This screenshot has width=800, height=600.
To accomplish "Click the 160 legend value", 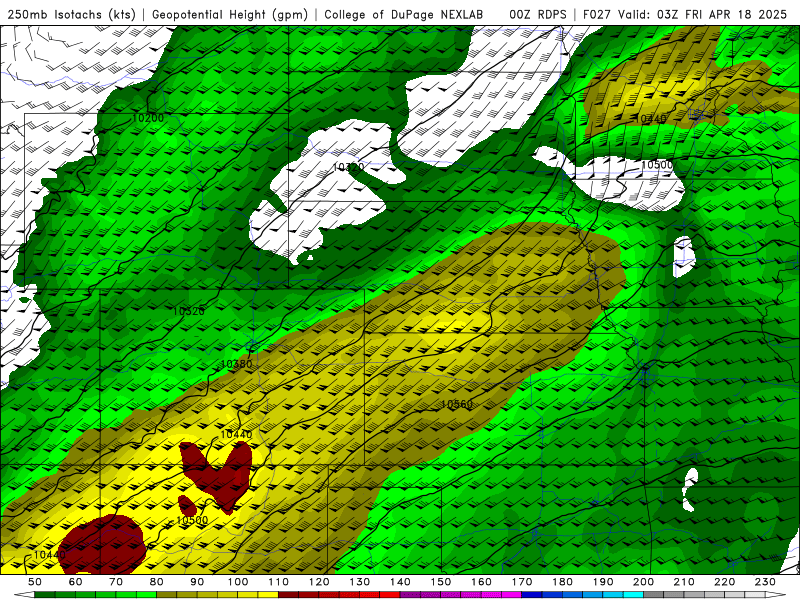I will coord(481,582).
